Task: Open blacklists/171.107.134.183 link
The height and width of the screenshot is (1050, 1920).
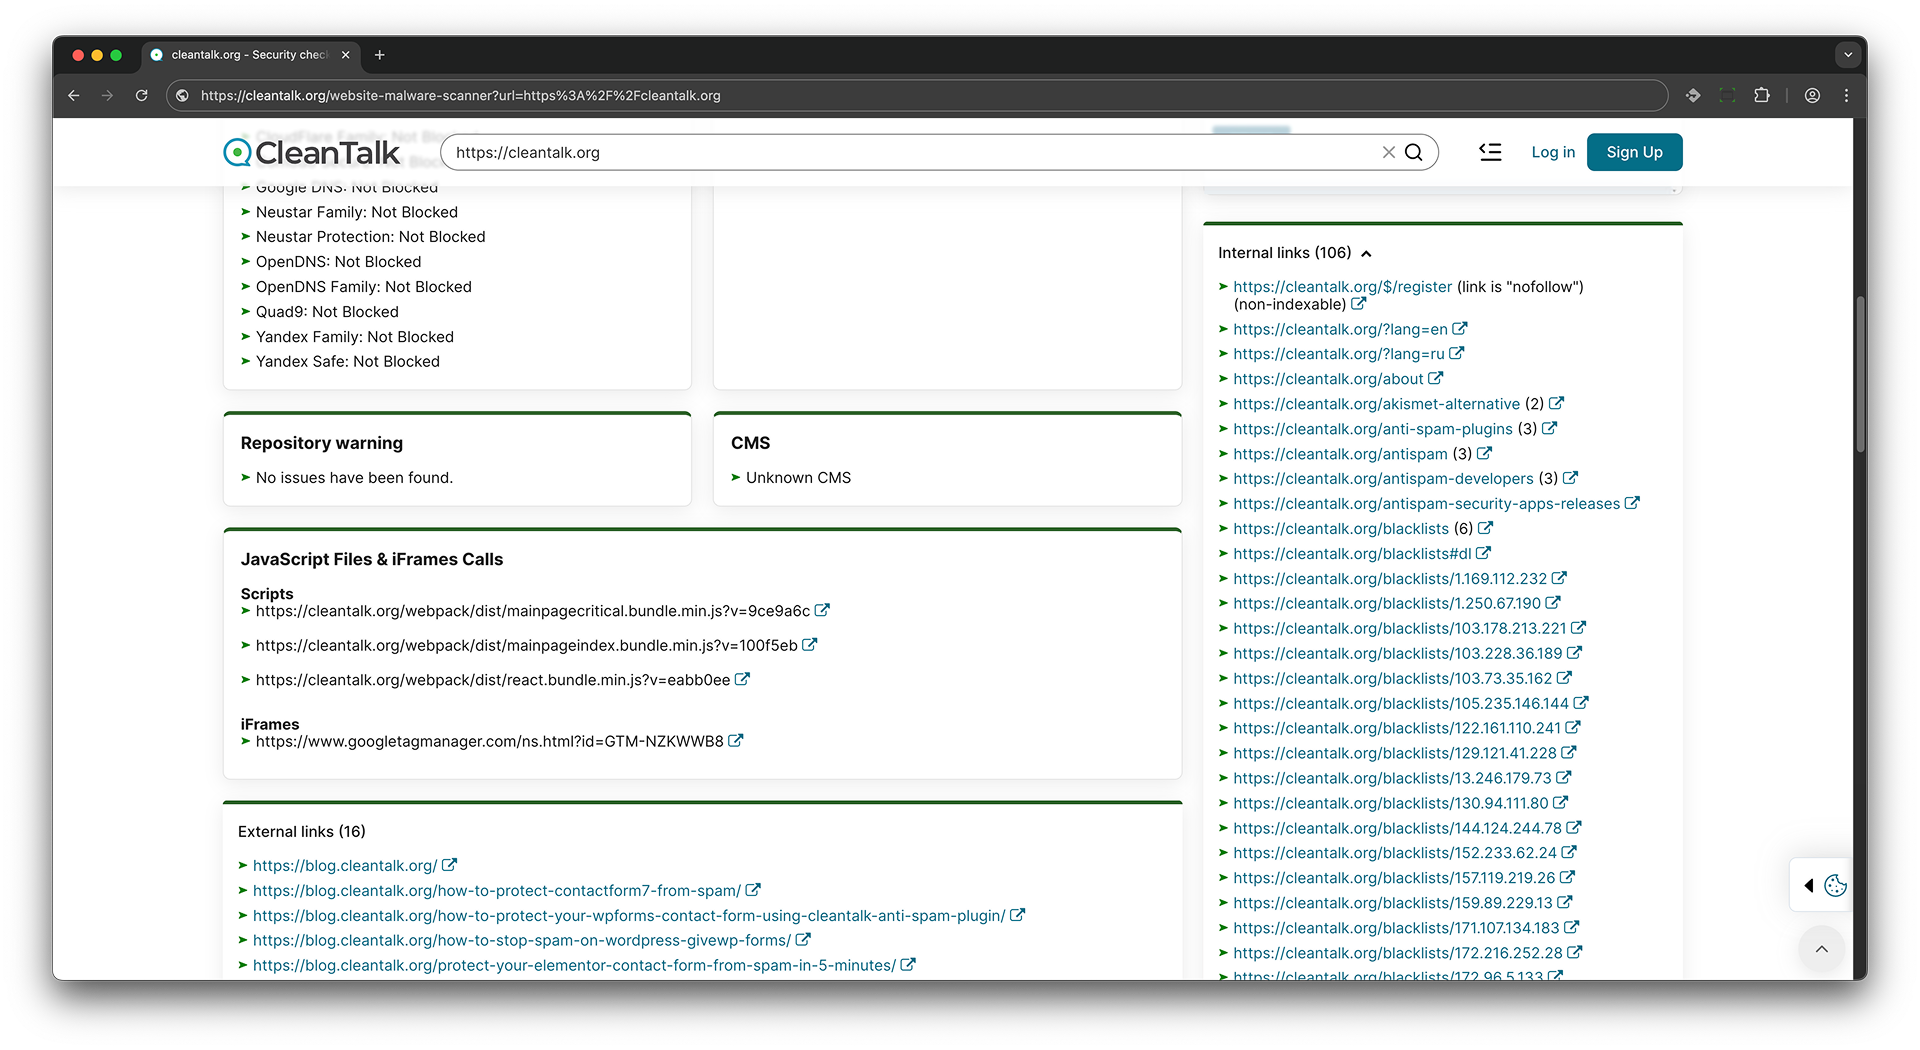Action: 1396,928
